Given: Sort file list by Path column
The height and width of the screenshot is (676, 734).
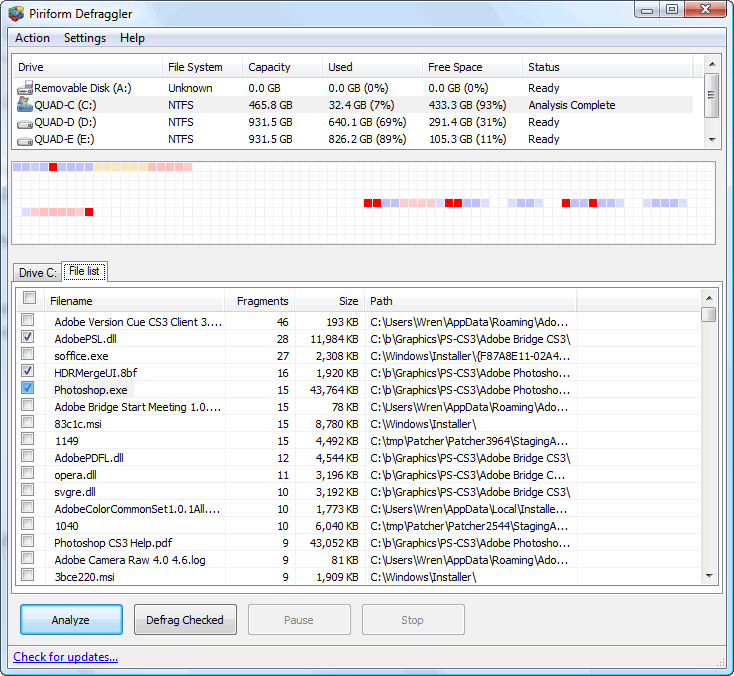Looking at the screenshot, I should pos(471,301).
